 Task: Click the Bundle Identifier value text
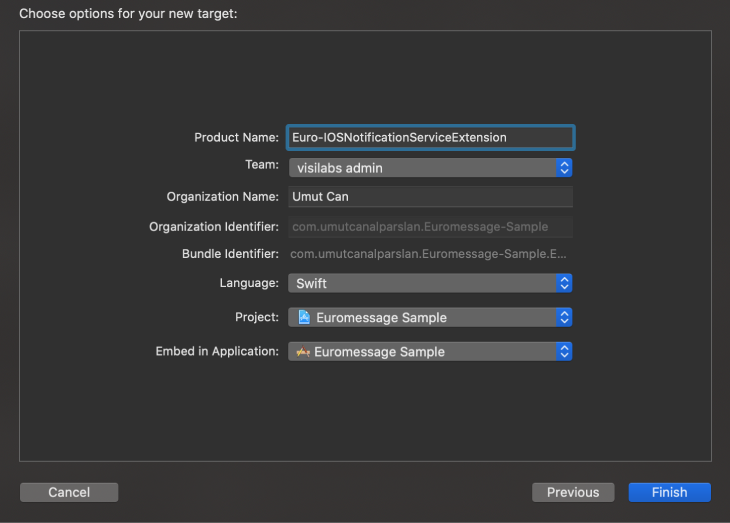(x=428, y=254)
